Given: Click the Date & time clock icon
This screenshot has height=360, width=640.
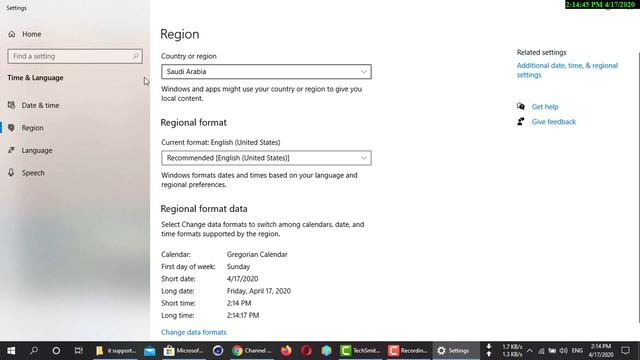Looking at the screenshot, I should 11,105.
